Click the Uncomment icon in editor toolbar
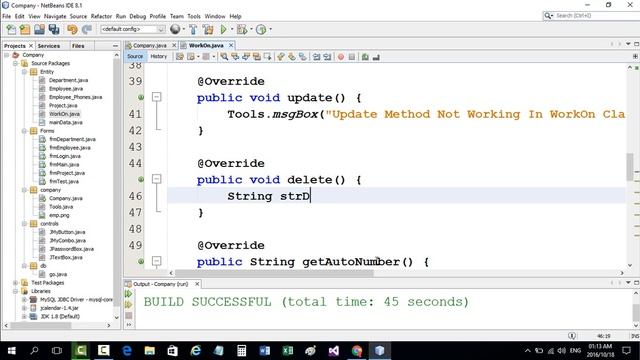640x360 pixels. (x=376, y=57)
